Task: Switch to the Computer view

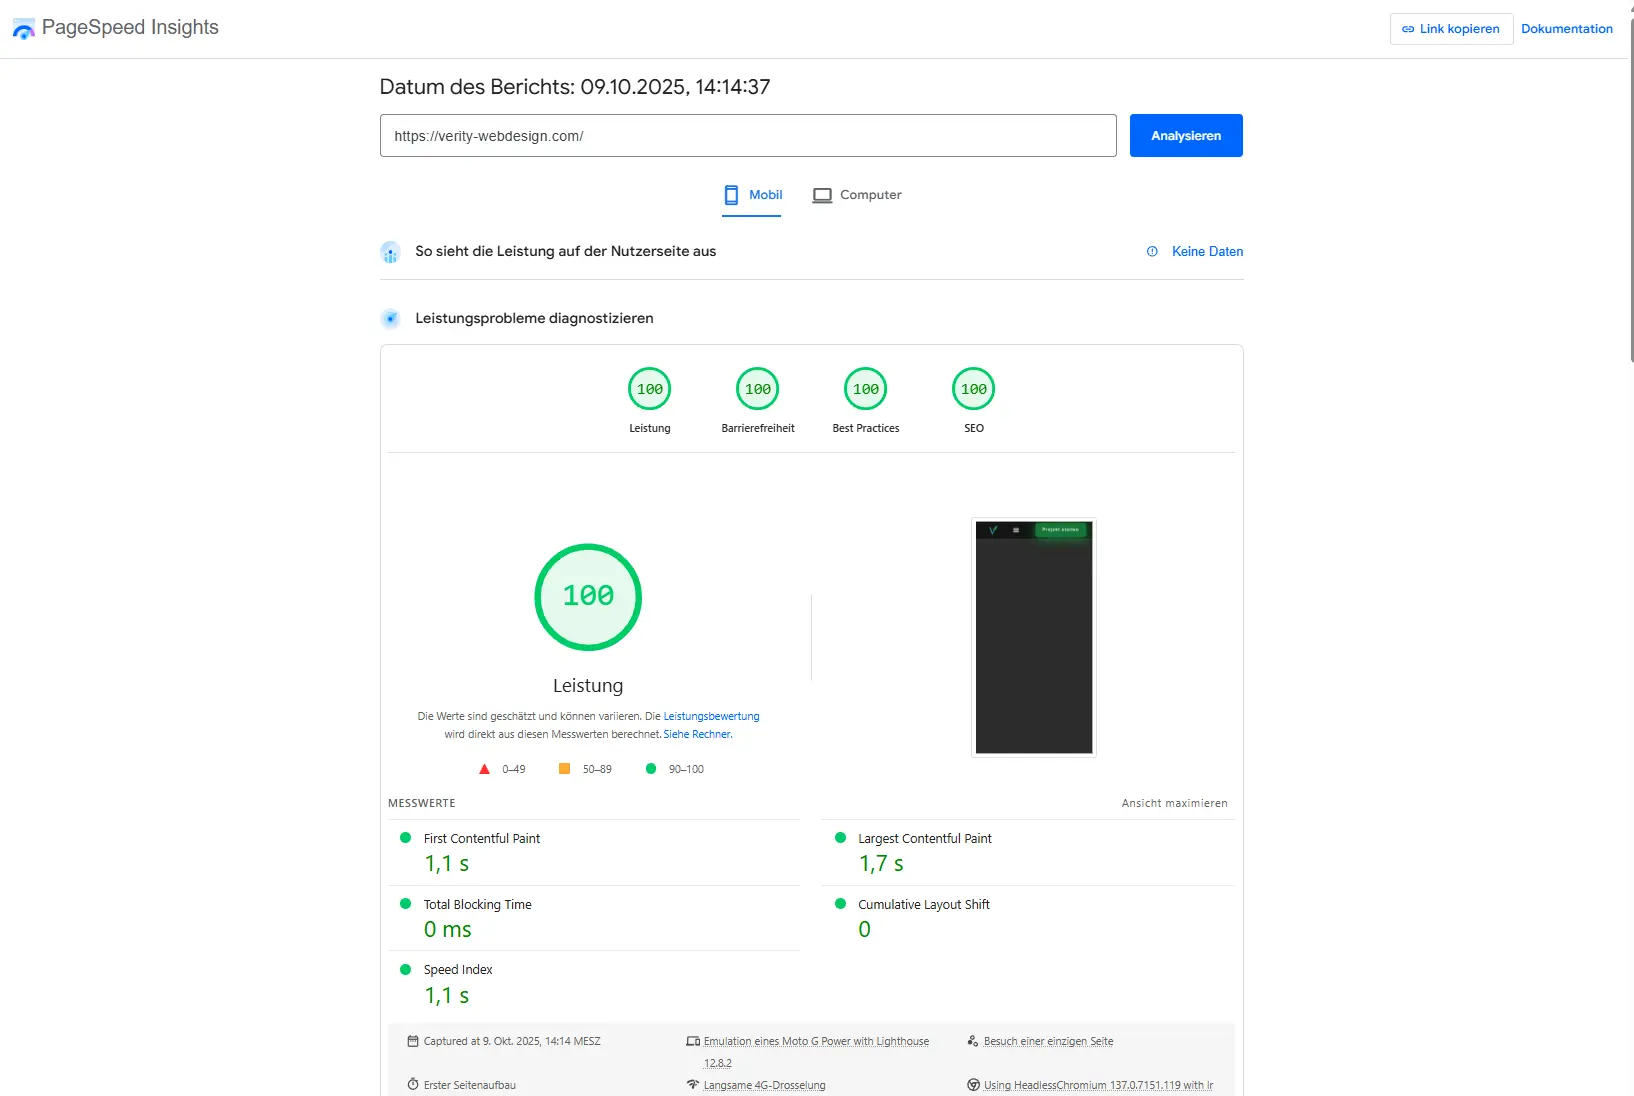Action: [869, 195]
